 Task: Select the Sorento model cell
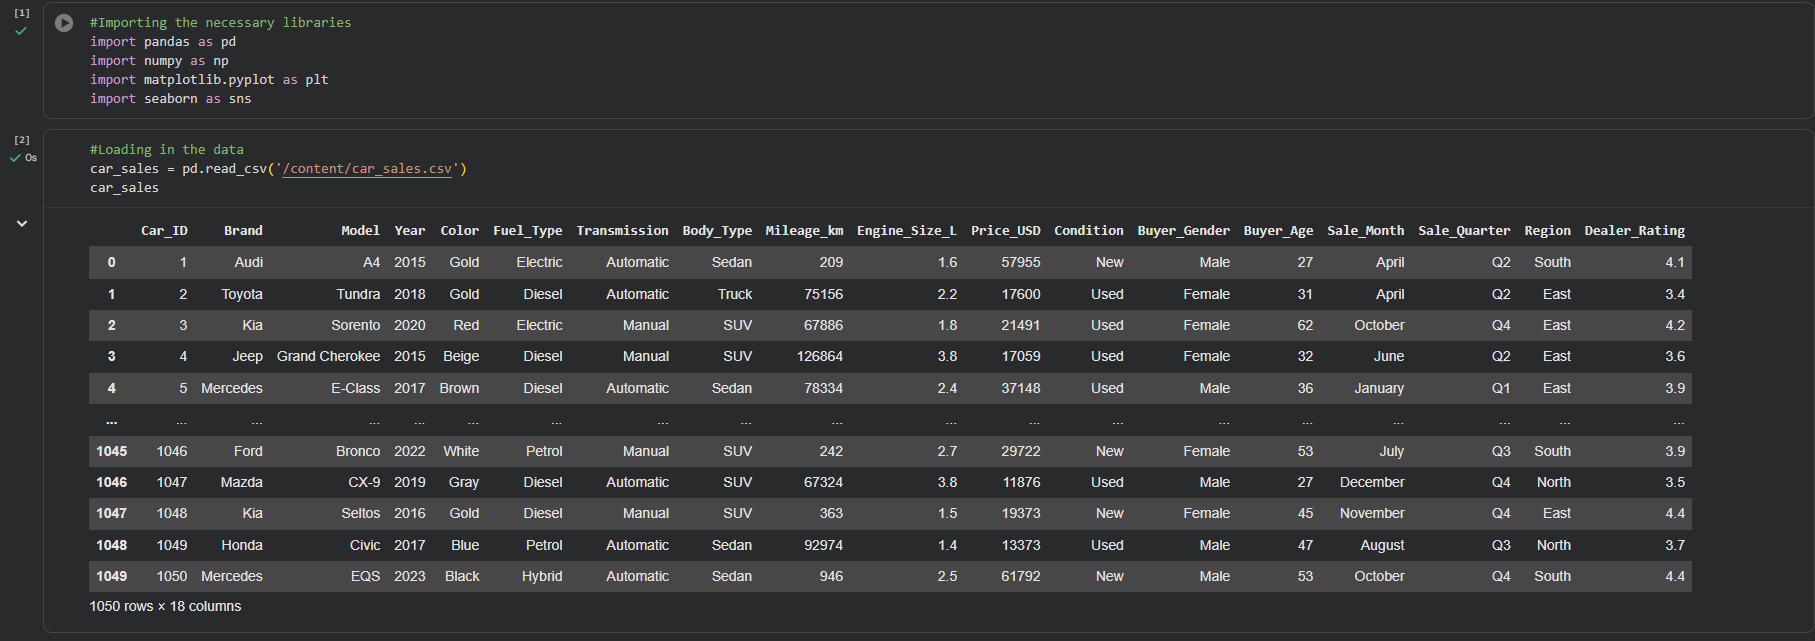(356, 325)
